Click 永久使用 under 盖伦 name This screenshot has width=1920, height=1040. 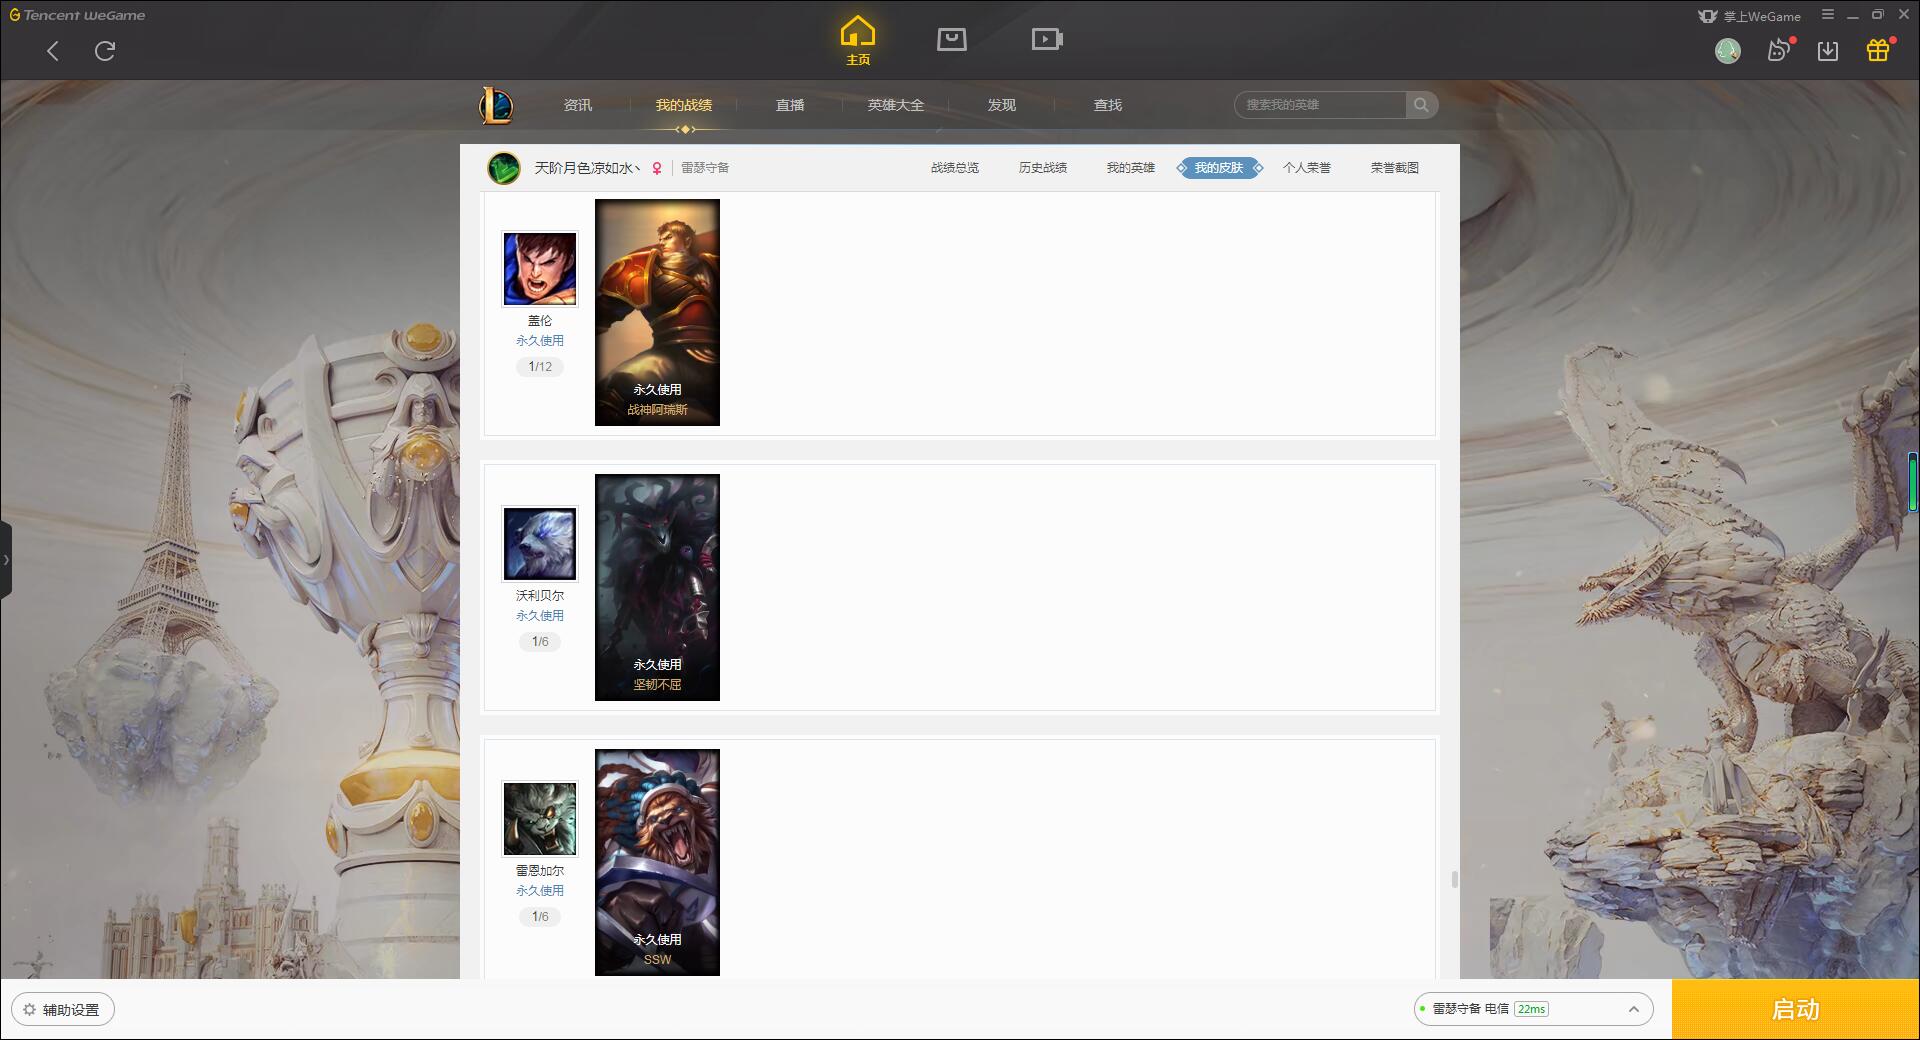coord(540,341)
